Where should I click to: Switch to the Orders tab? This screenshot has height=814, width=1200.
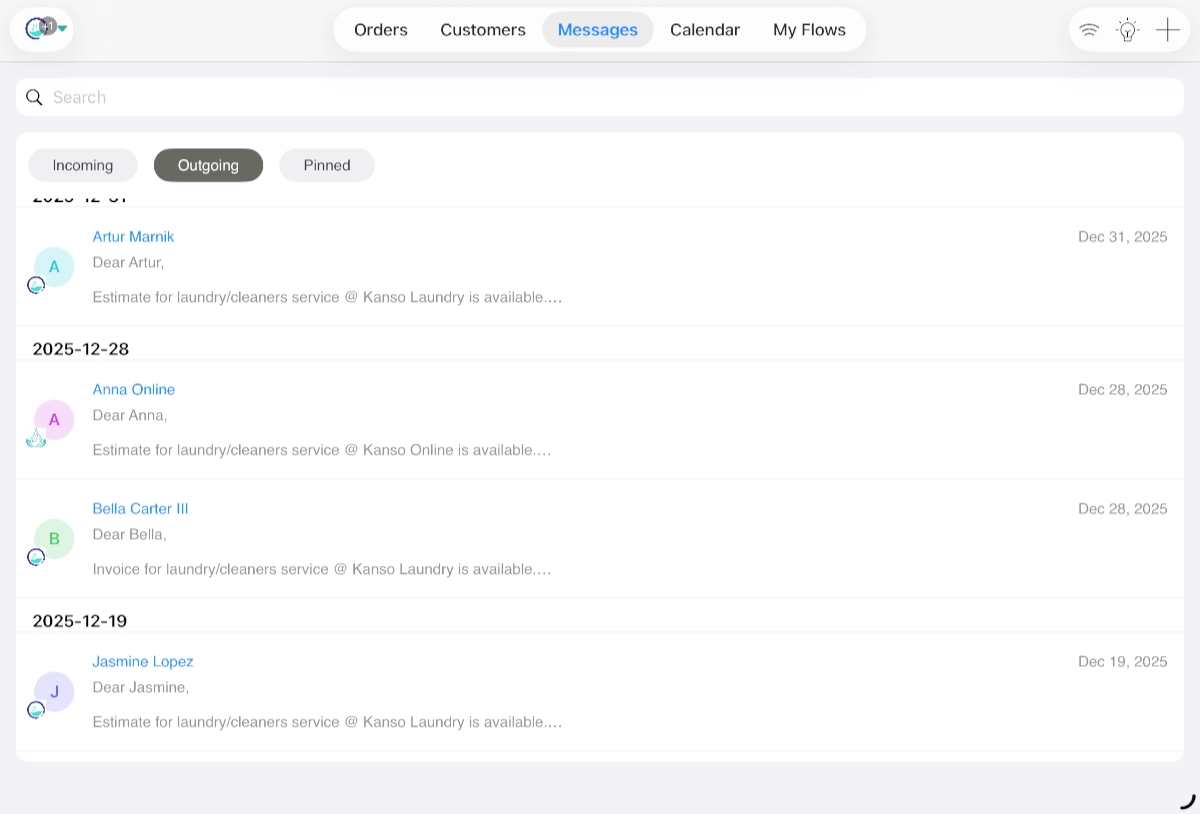tap(380, 30)
